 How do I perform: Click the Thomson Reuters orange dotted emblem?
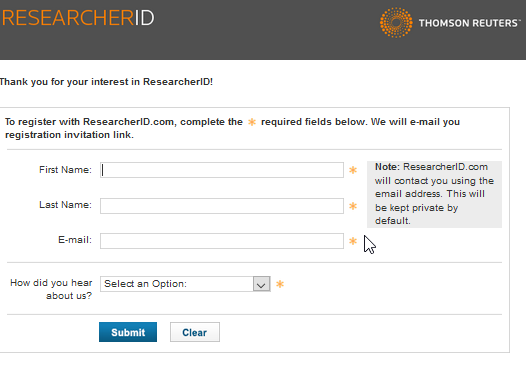point(396,22)
